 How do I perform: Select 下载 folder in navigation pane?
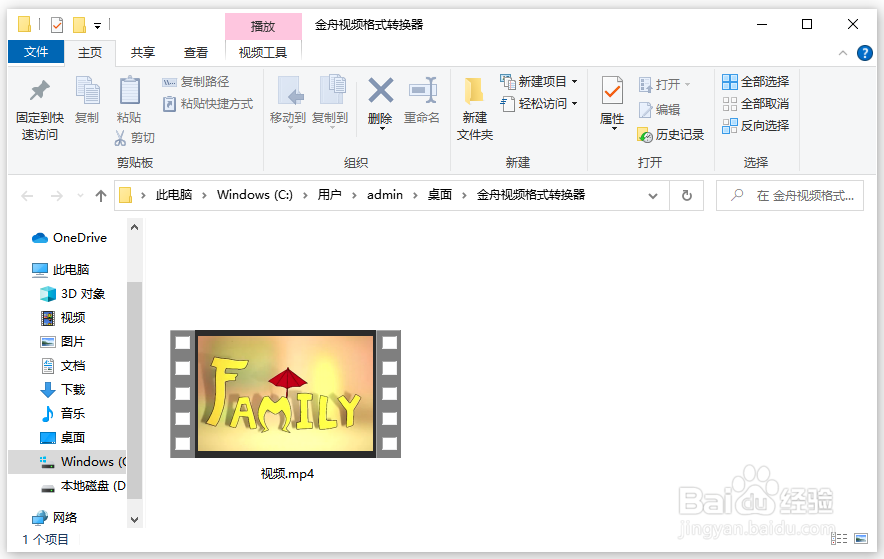point(63,390)
